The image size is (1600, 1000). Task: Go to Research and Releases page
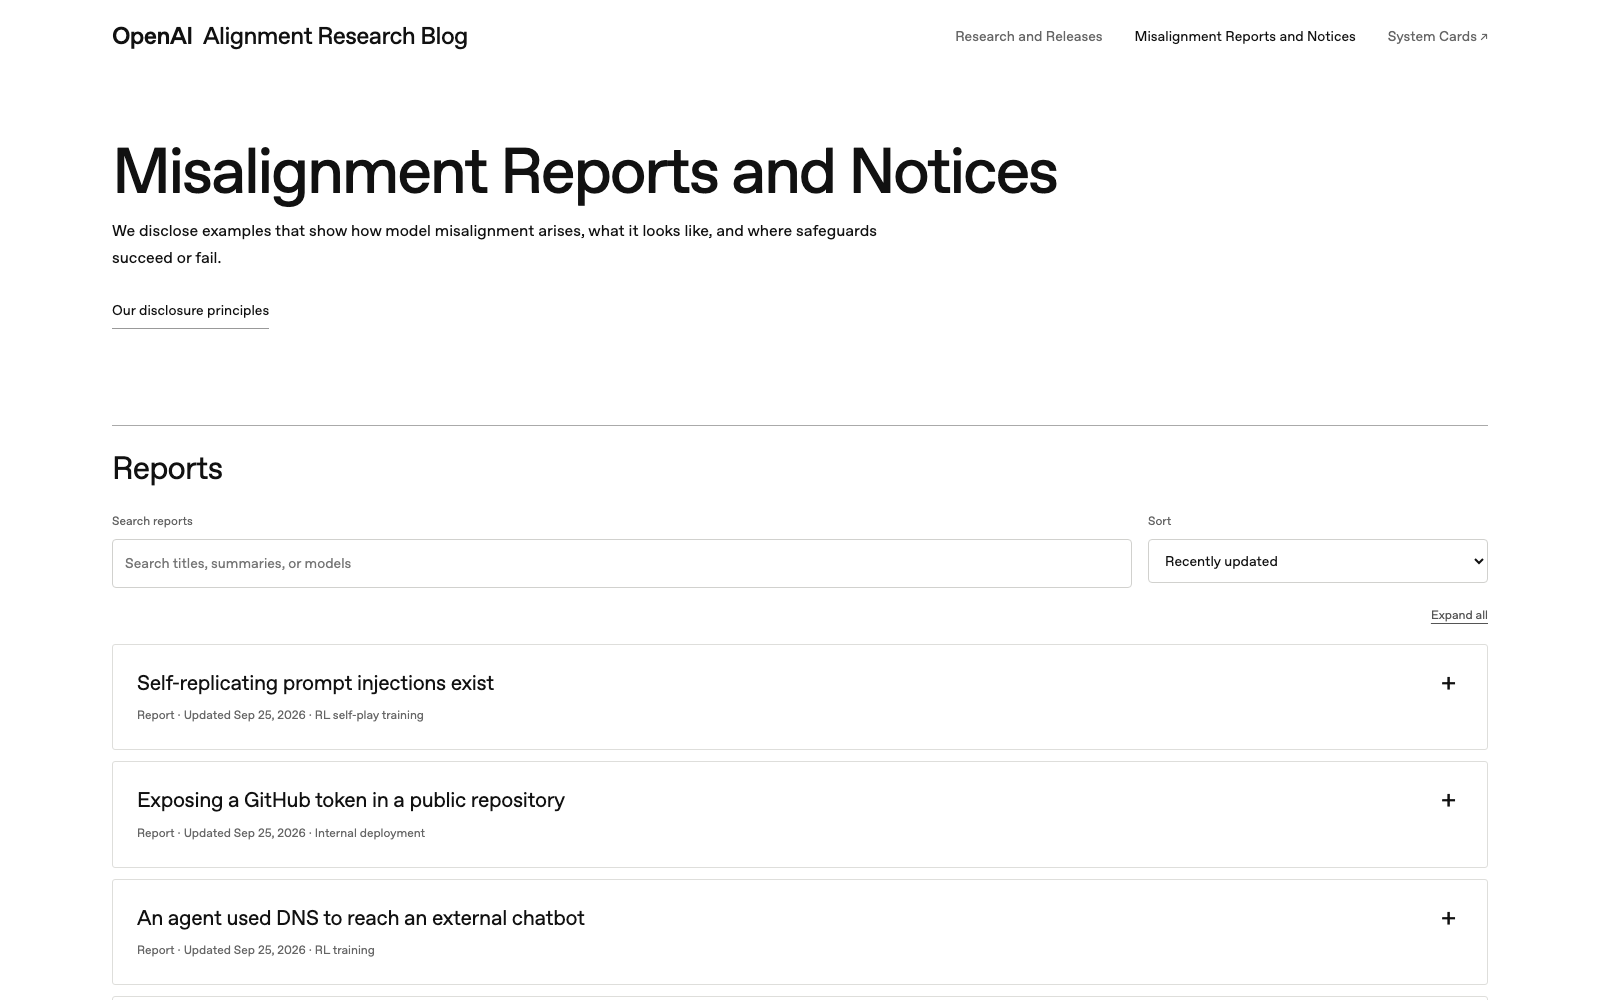[1028, 36]
